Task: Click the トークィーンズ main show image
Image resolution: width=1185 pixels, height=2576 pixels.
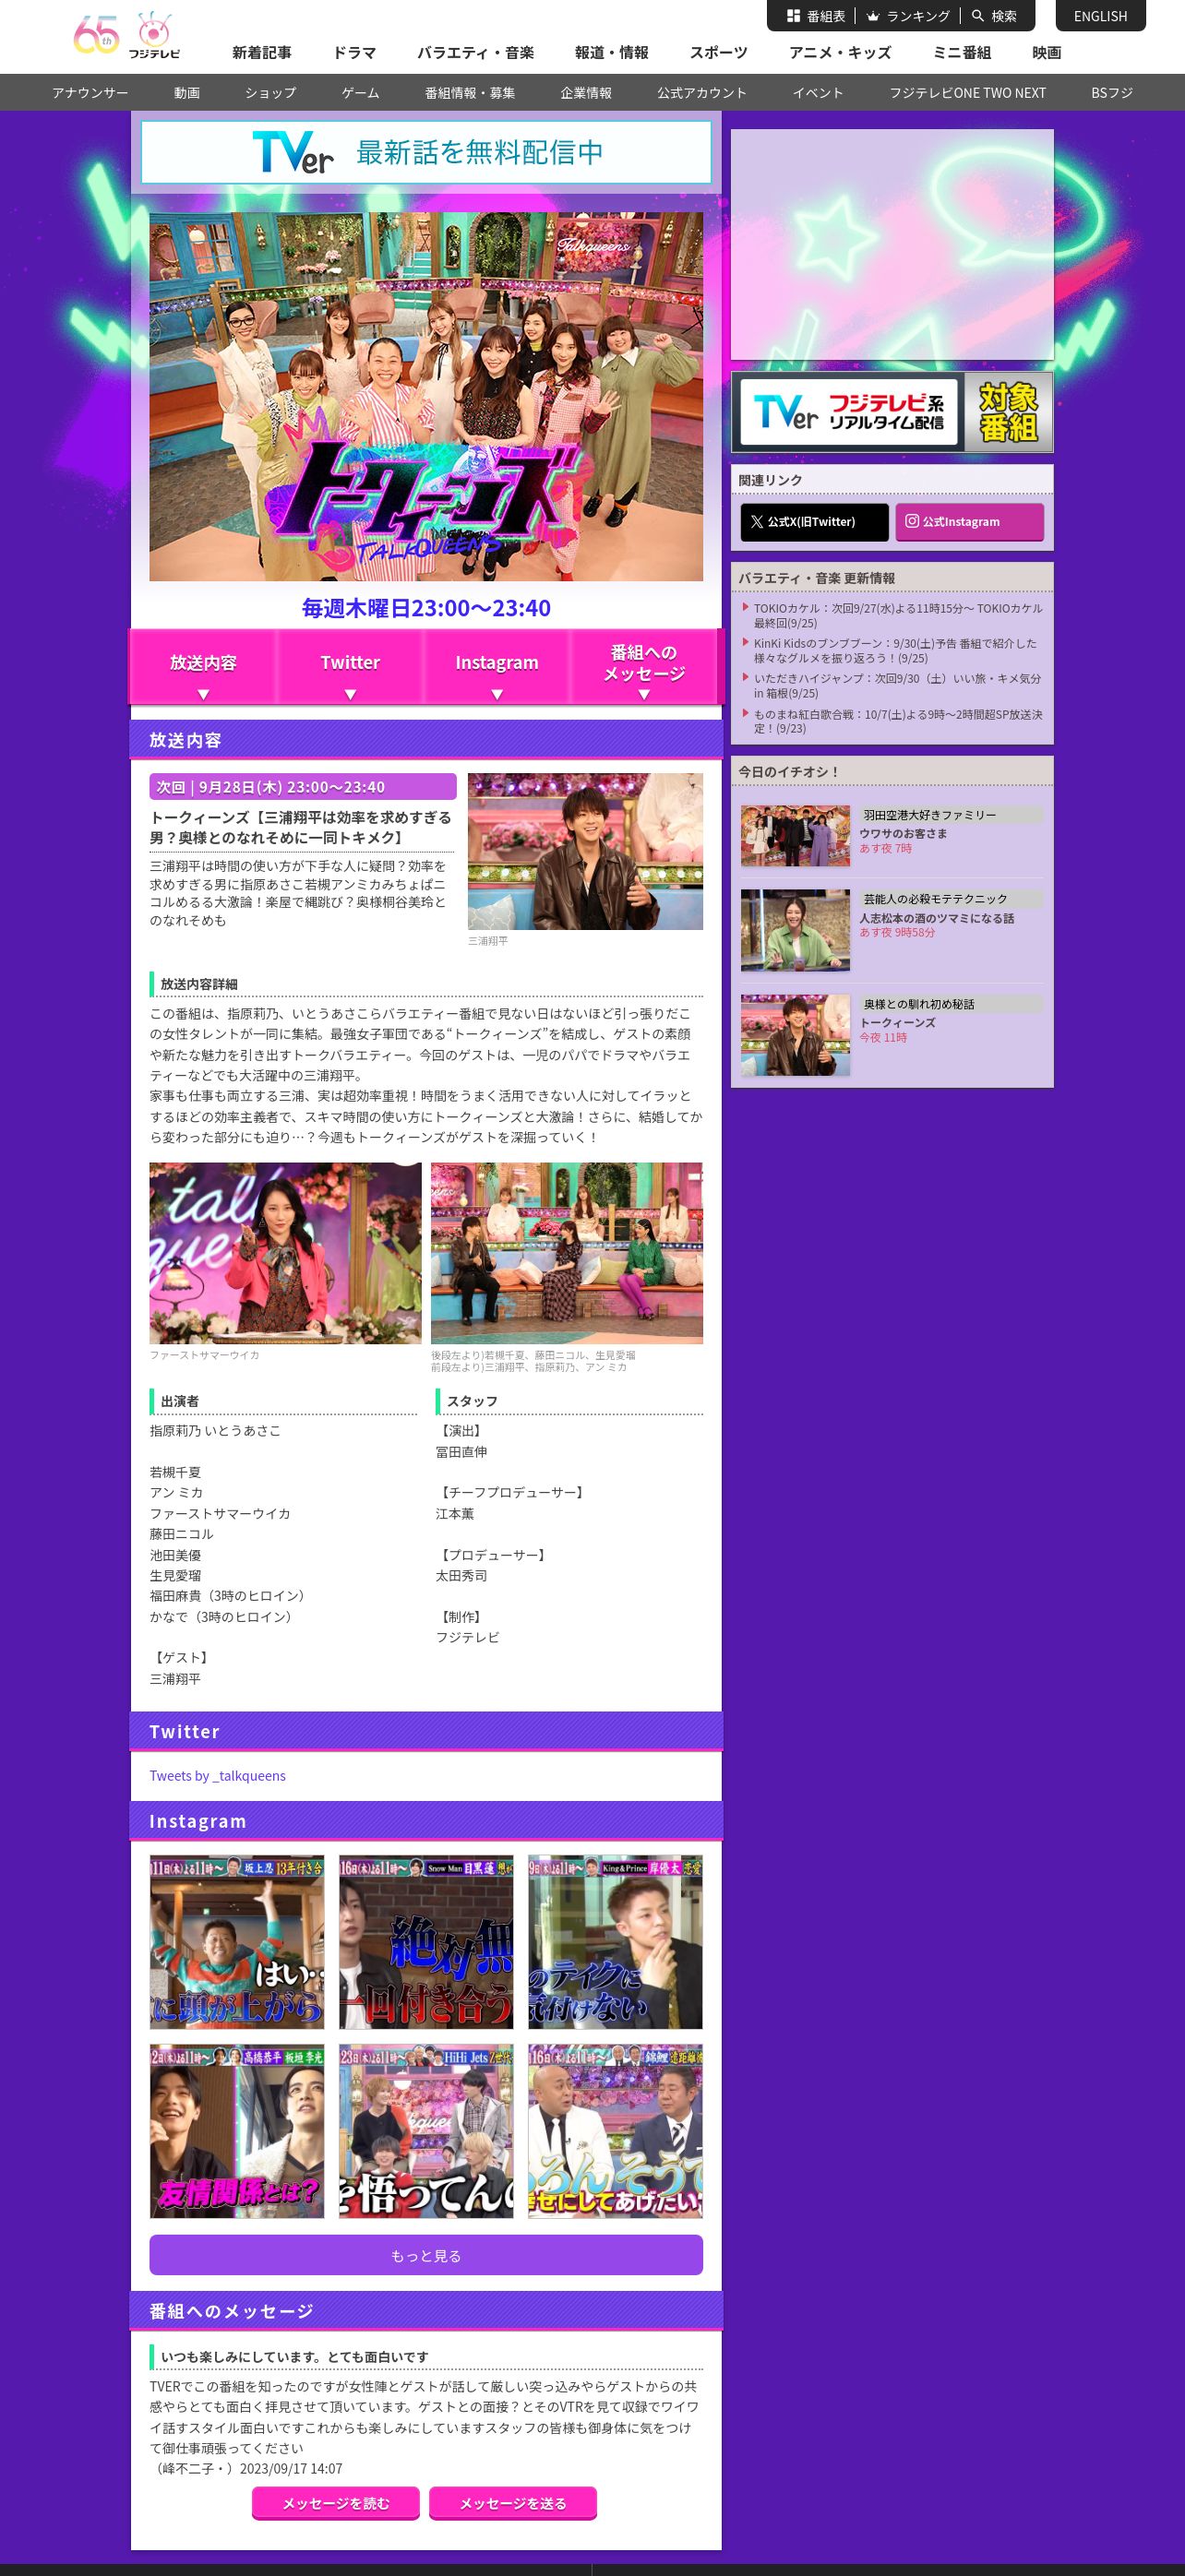Action: [426, 396]
